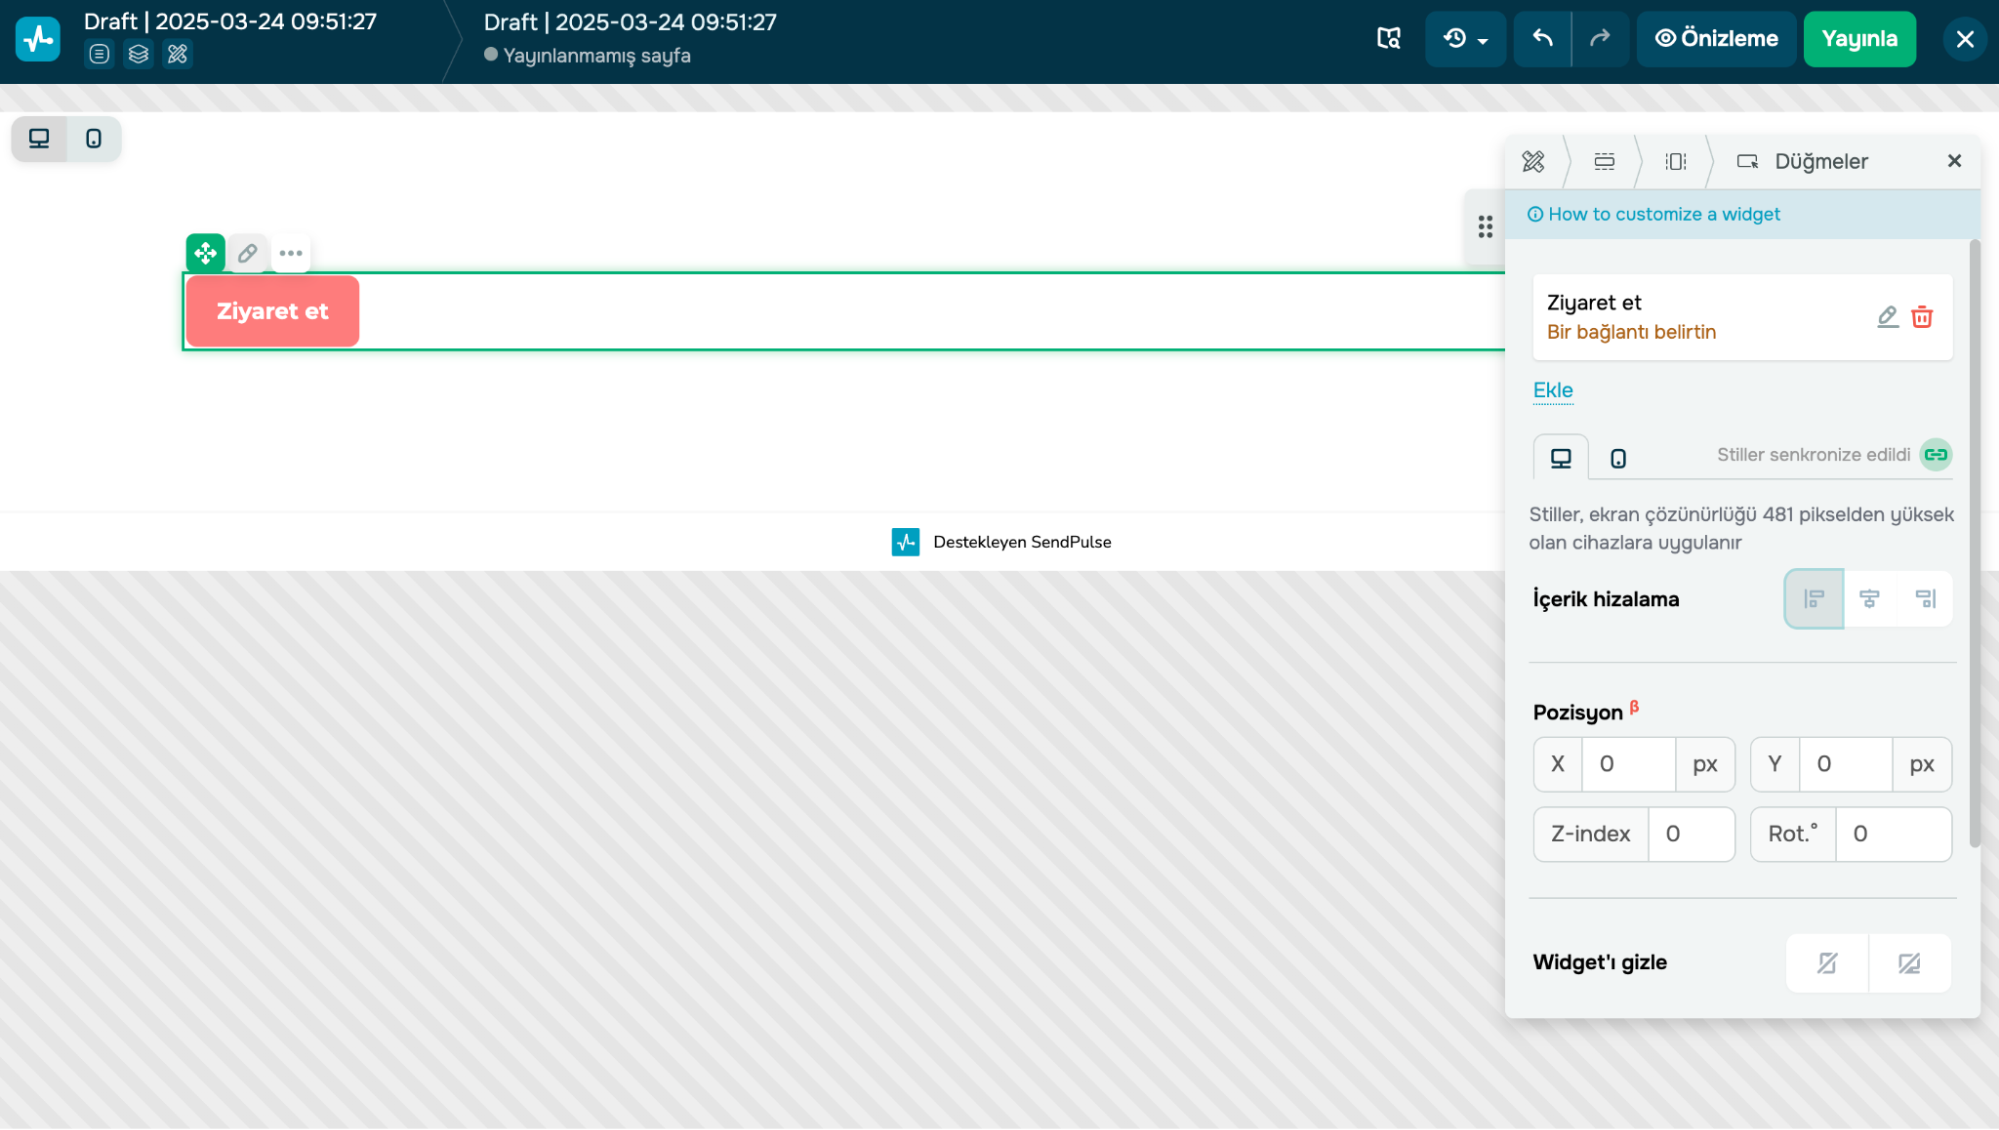Click the page search map icon
The width and height of the screenshot is (1999, 1130).
(x=1388, y=39)
